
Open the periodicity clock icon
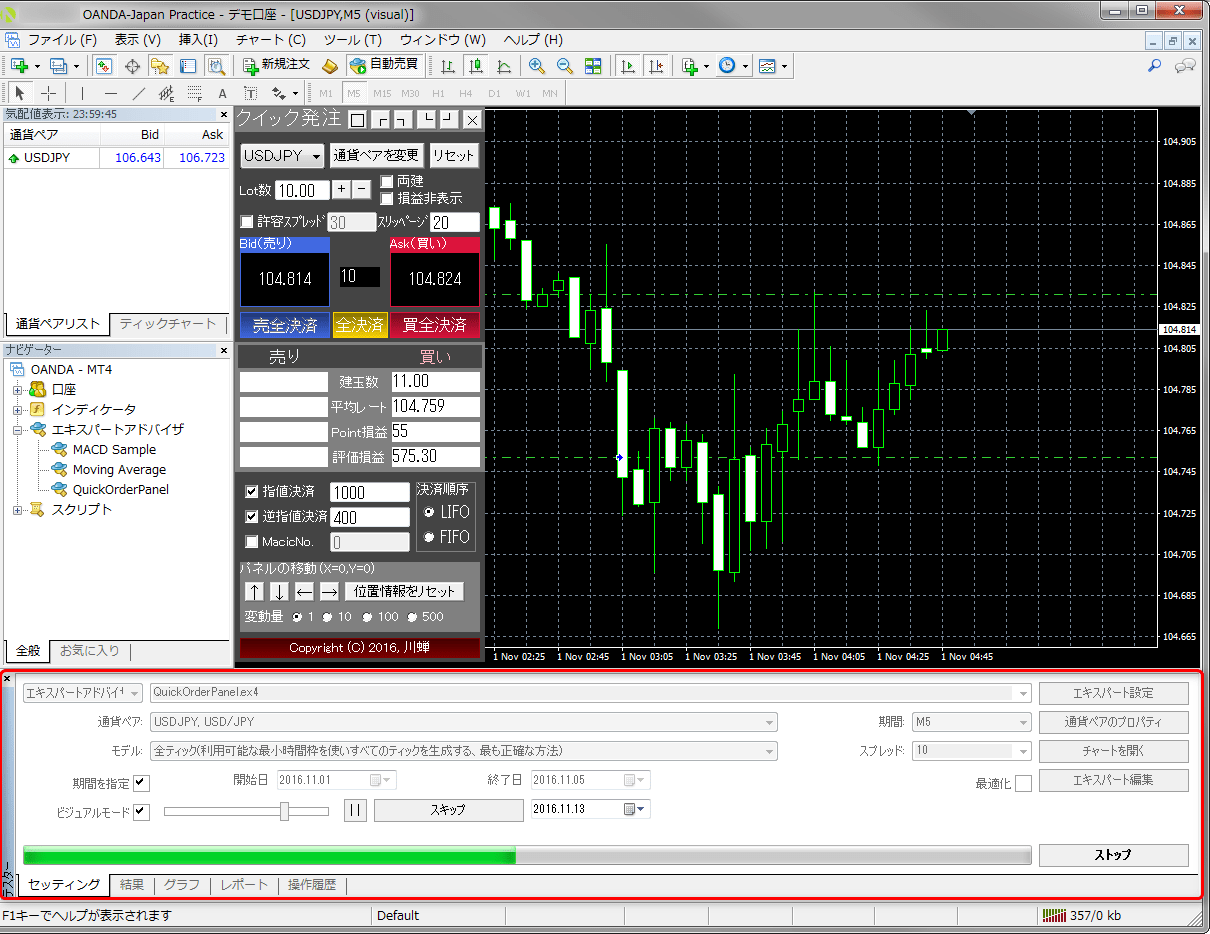tap(727, 66)
